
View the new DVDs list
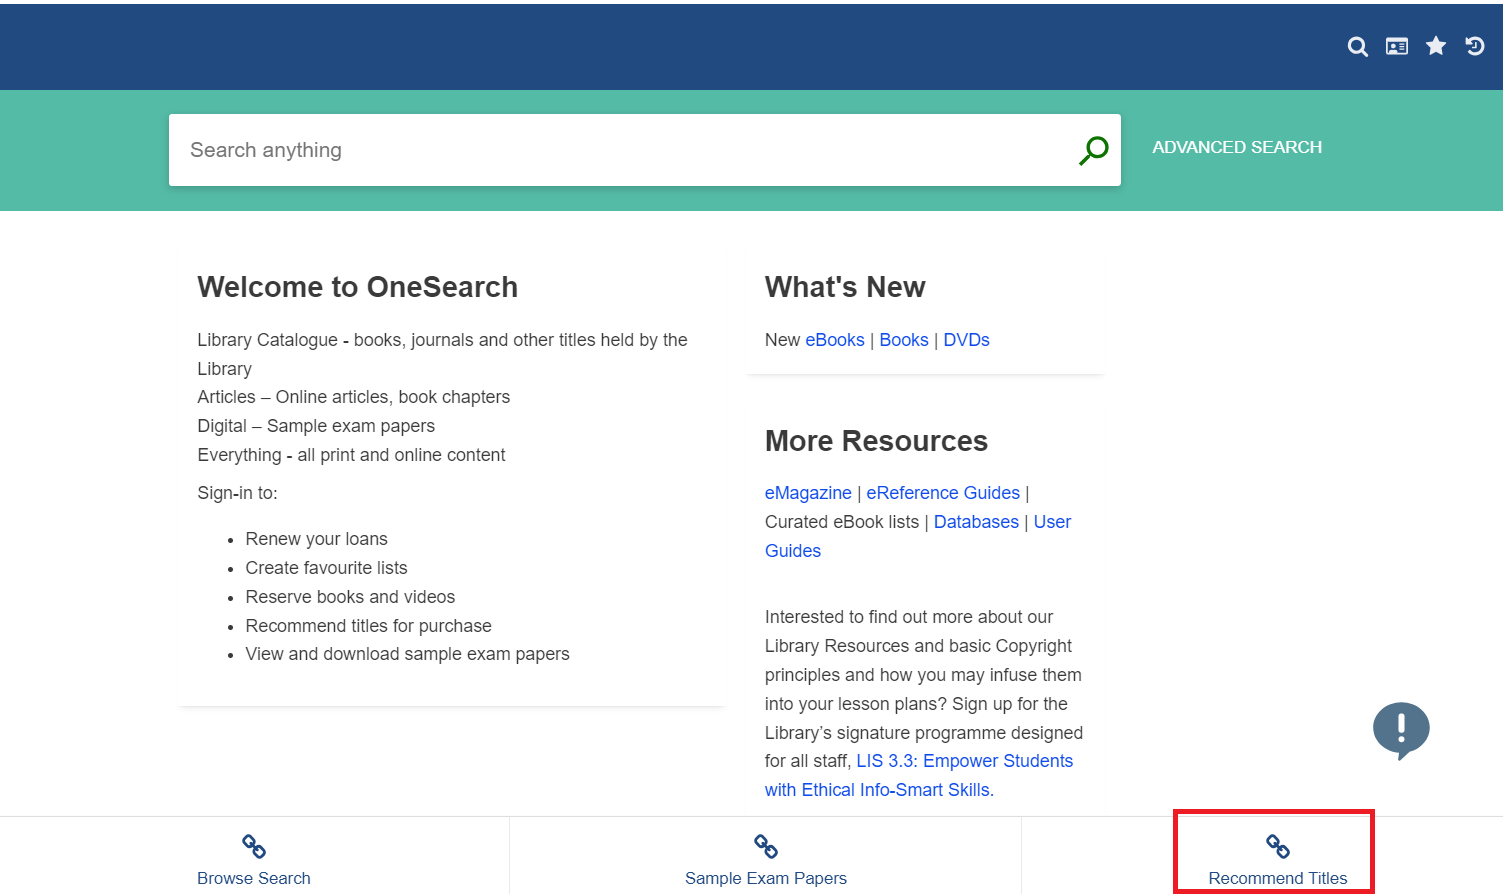pyautogui.click(x=965, y=339)
